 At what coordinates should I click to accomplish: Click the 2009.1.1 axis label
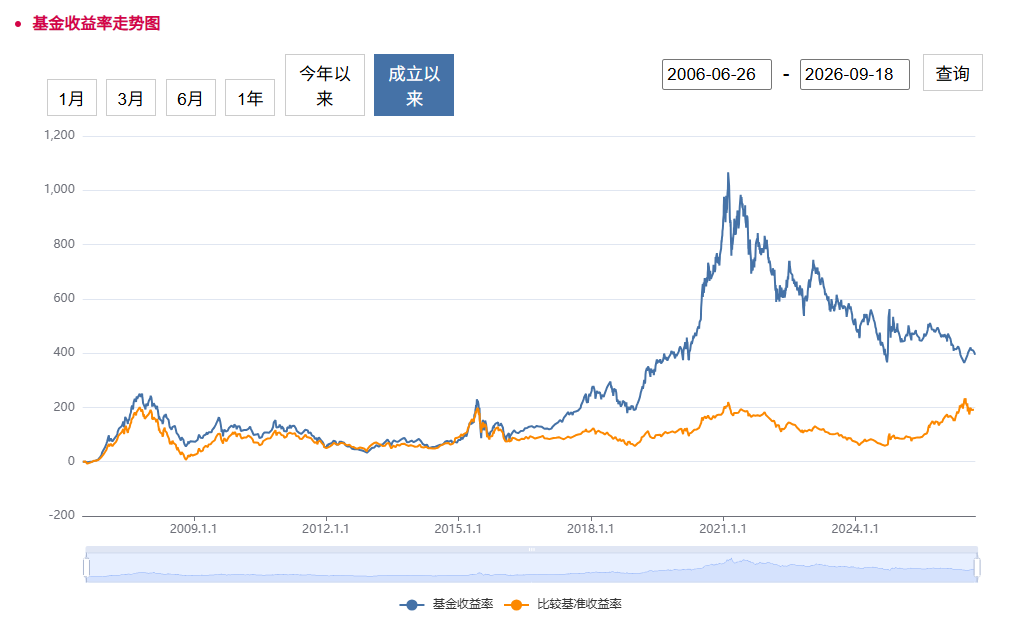193,529
